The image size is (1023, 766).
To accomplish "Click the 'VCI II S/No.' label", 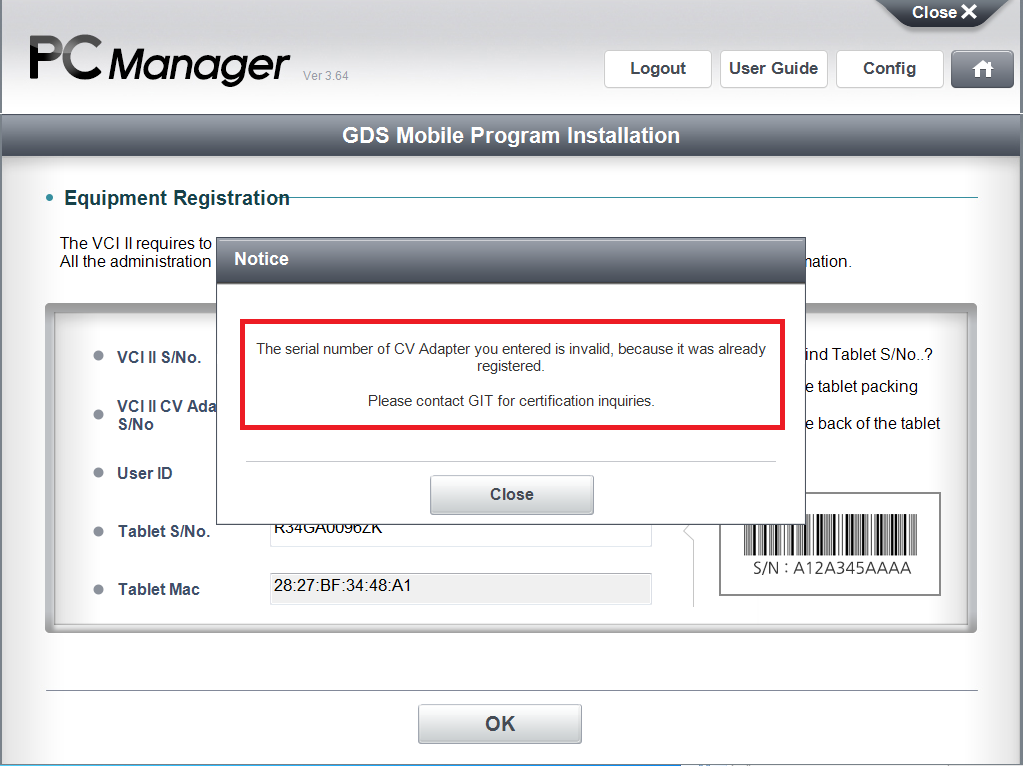I will 159,358.
